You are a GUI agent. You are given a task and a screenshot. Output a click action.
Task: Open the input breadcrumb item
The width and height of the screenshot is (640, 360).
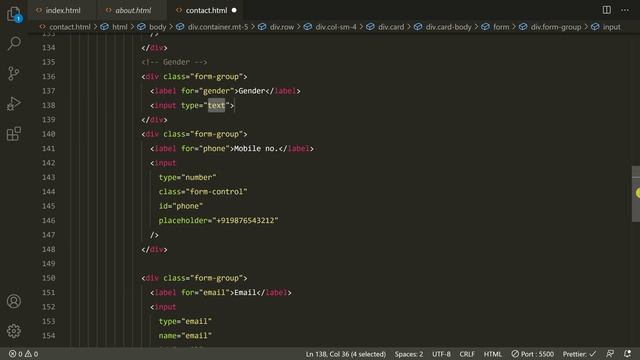tap(611, 27)
